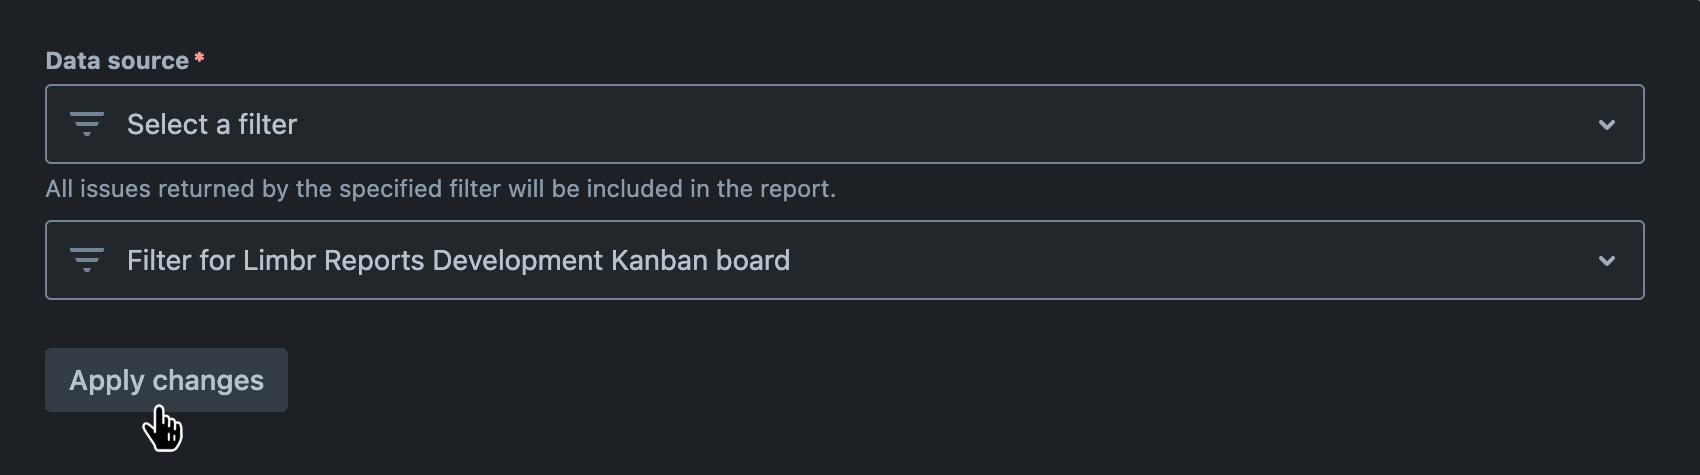Click the word "report" in the helper description
Image resolution: width=1700 pixels, height=475 pixels.
point(797,189)
